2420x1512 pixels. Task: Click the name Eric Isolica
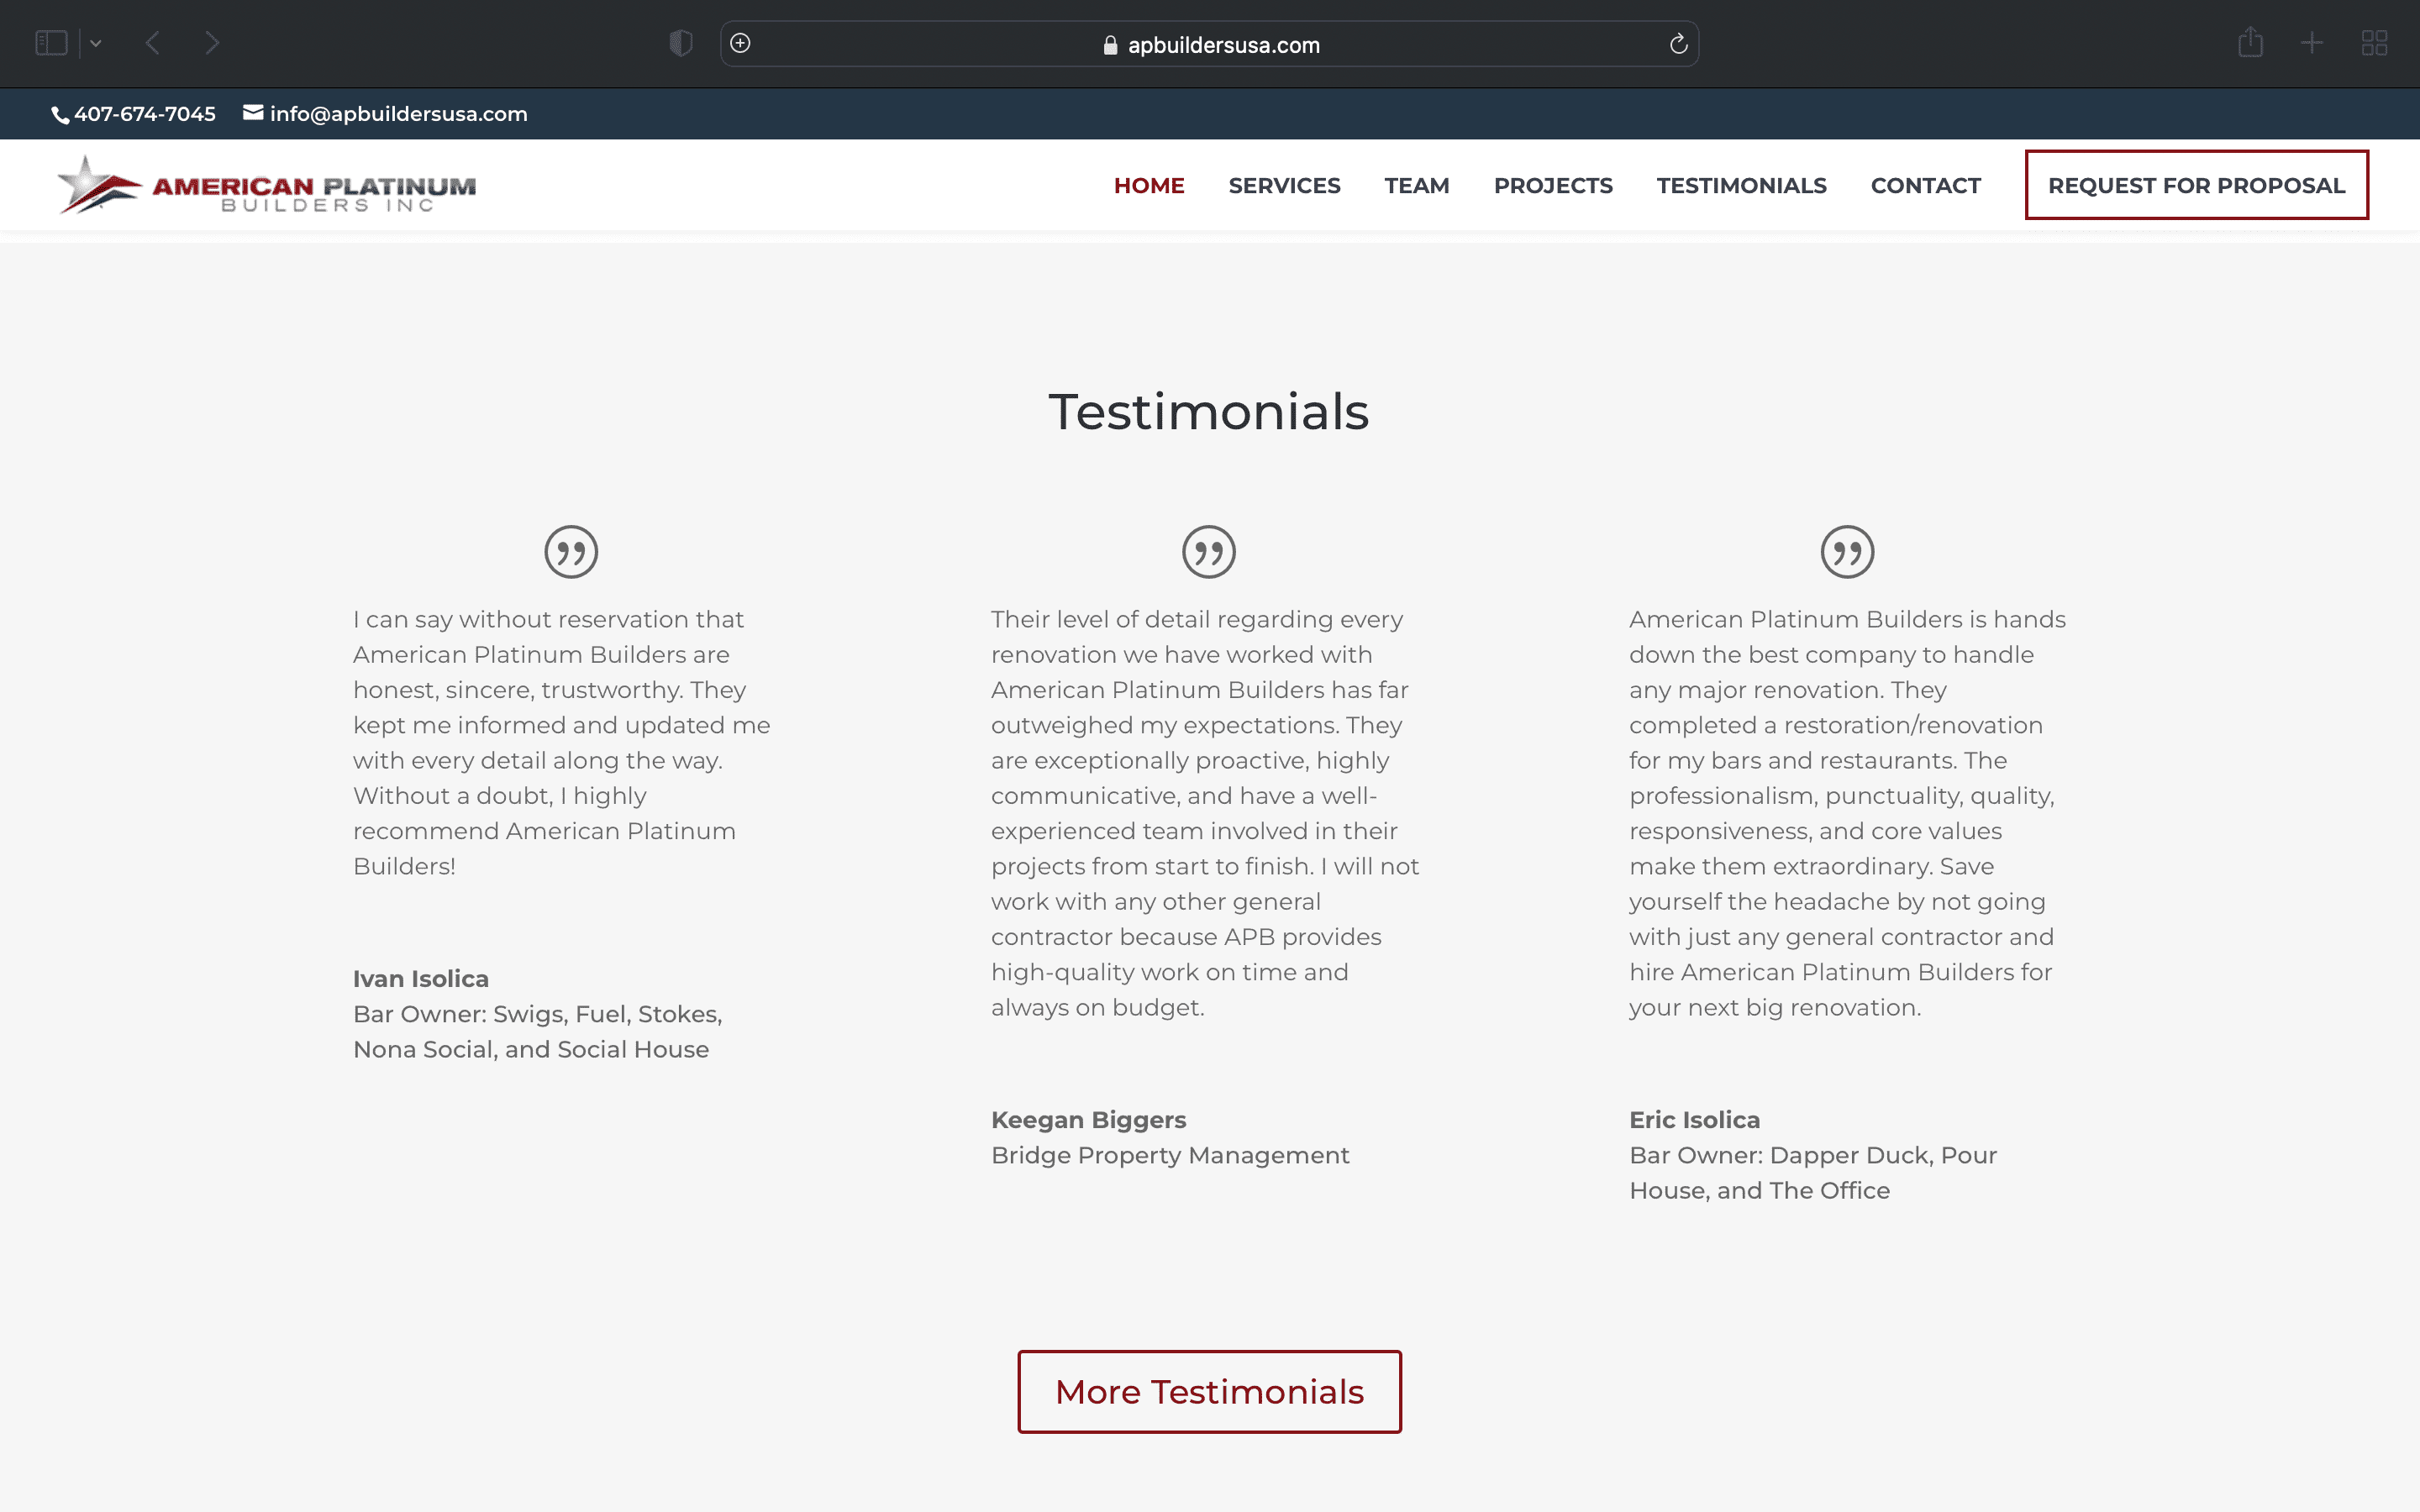point(1695,1120)
